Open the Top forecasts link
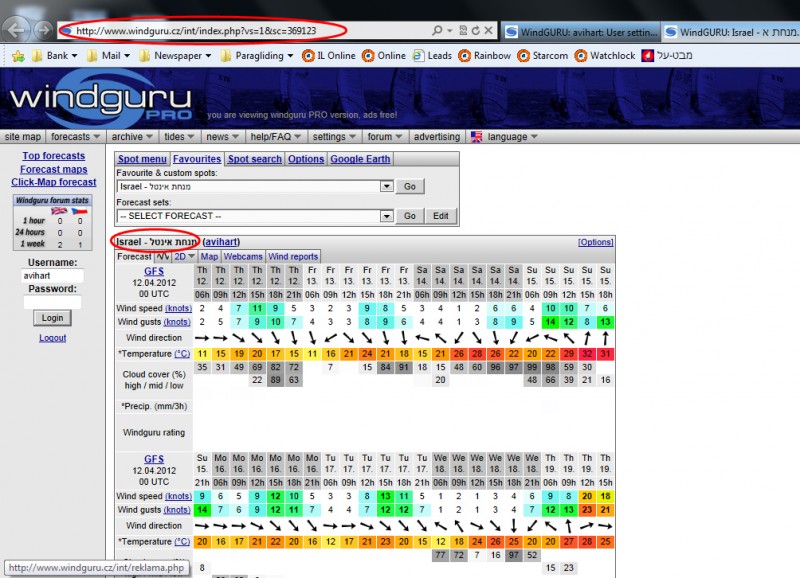 click(54, 156)
